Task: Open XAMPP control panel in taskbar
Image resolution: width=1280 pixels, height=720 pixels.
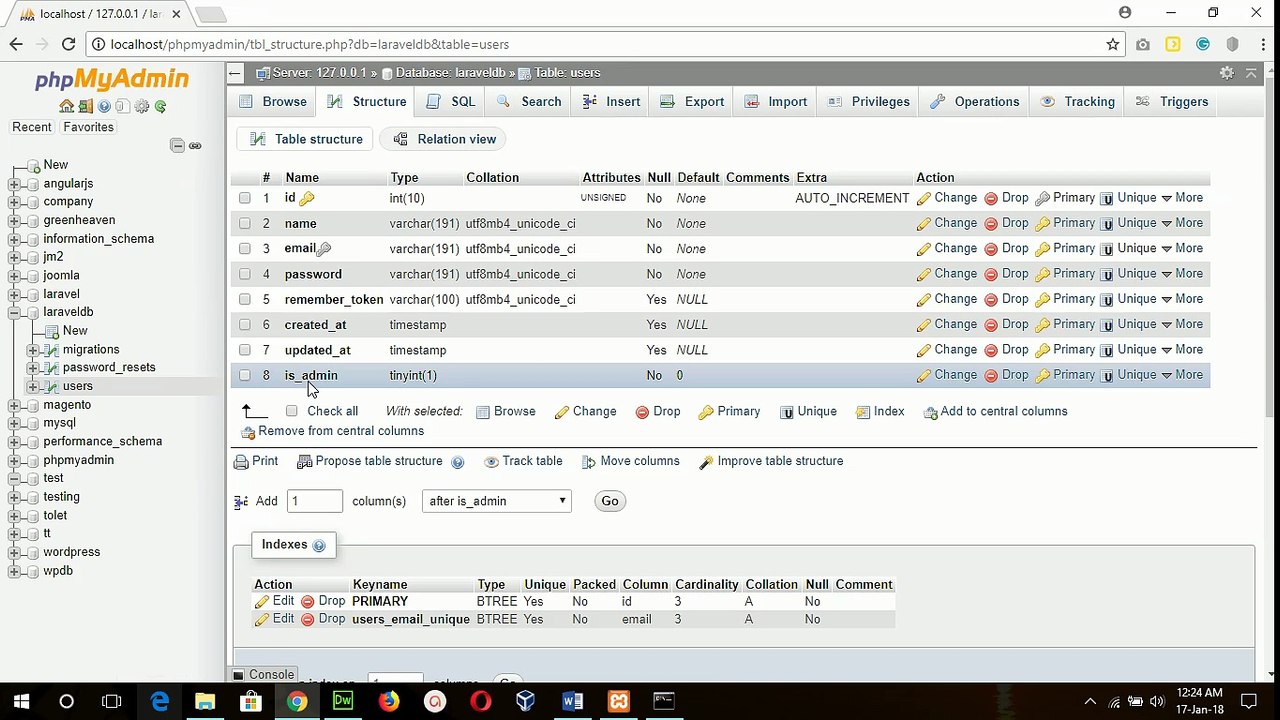Action: pyautogui.click(x=619, y=701)
